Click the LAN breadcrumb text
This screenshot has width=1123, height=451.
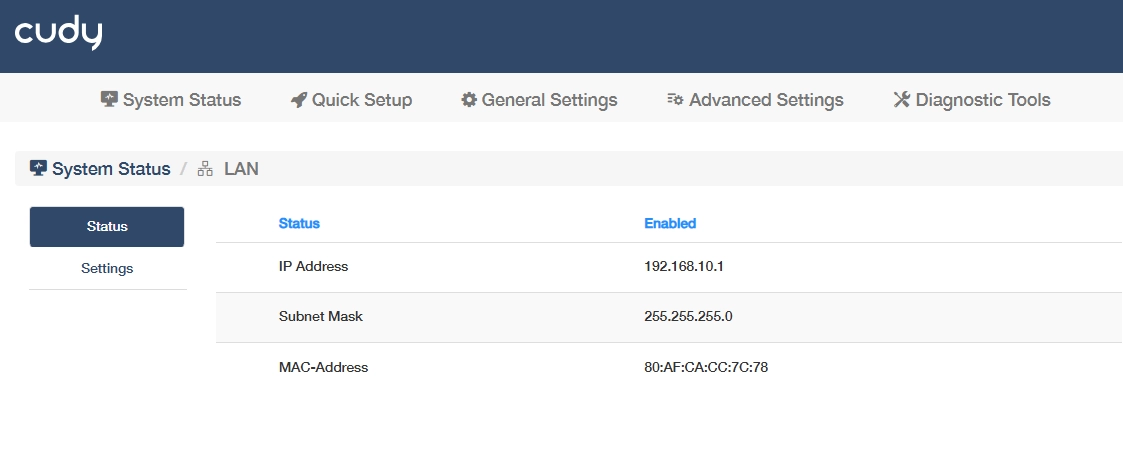(241, 169)
